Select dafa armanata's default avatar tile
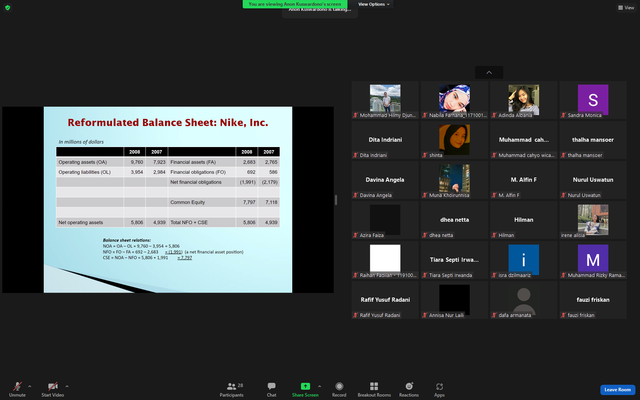640x400 pixels. pyautogui.click(x=524, y=300)
